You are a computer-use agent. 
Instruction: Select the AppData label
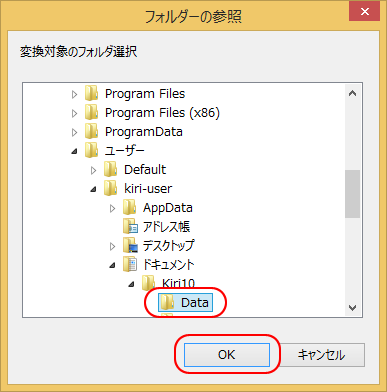tap(168, 208)
